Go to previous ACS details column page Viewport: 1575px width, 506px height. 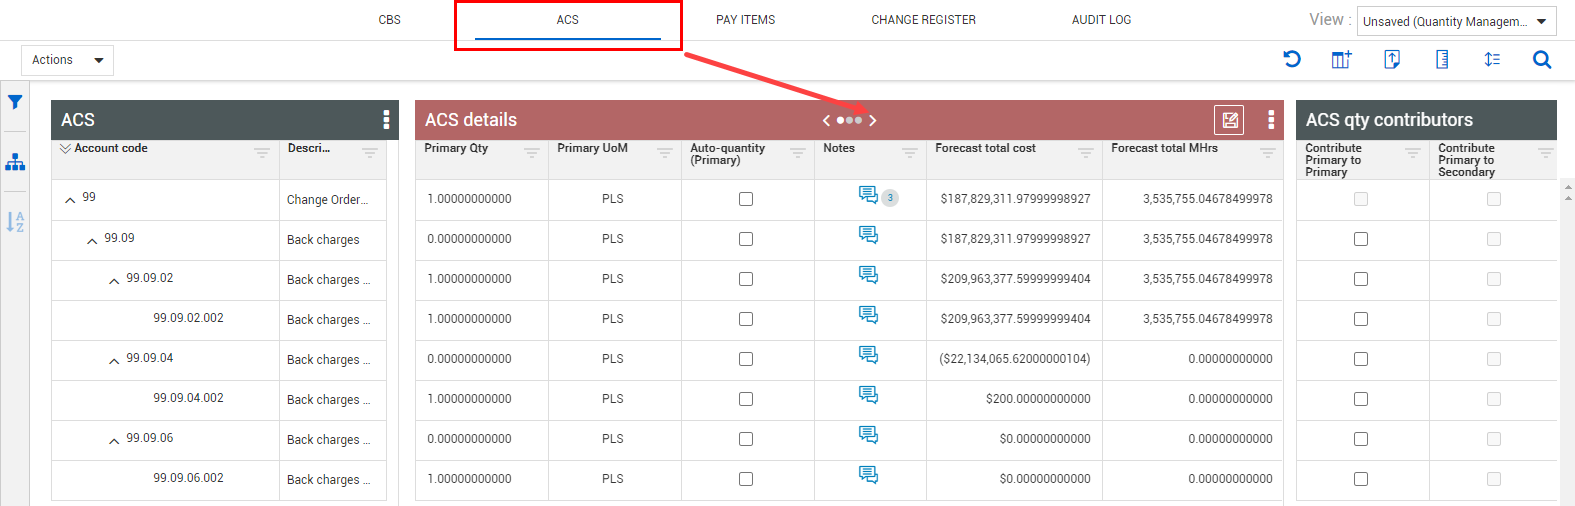[826, 120]
